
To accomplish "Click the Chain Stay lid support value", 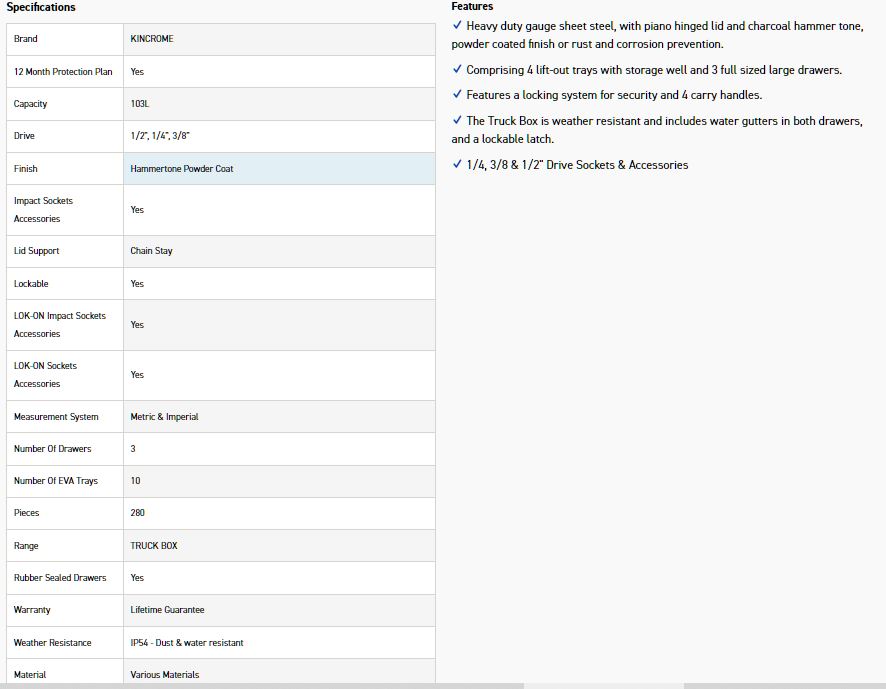I will [x=151, y=251].
